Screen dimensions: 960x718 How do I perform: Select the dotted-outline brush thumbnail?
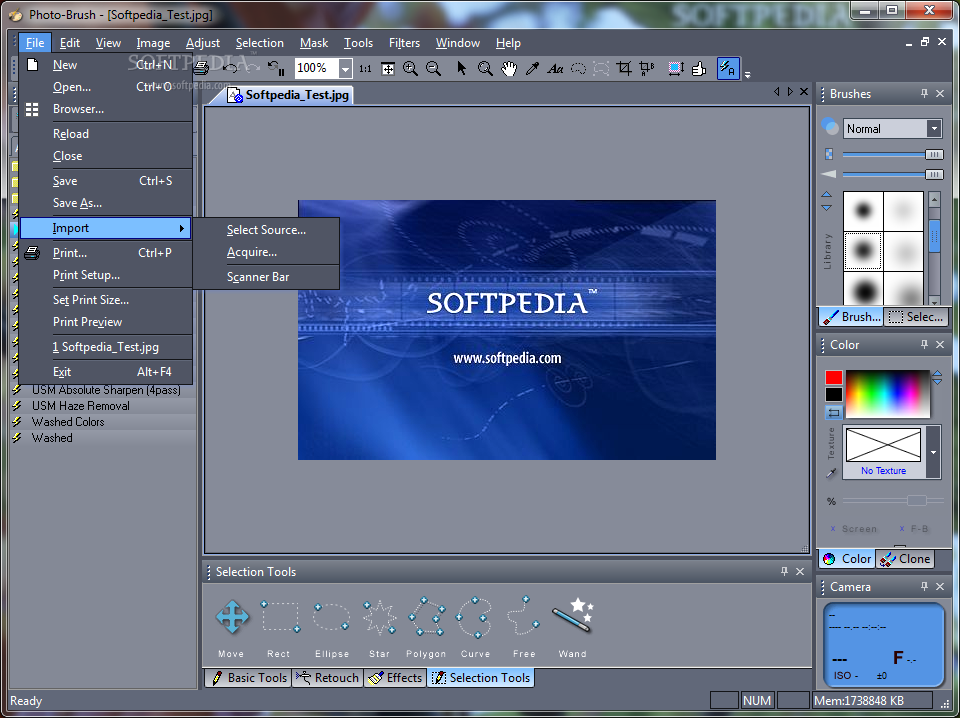(863, 251)
